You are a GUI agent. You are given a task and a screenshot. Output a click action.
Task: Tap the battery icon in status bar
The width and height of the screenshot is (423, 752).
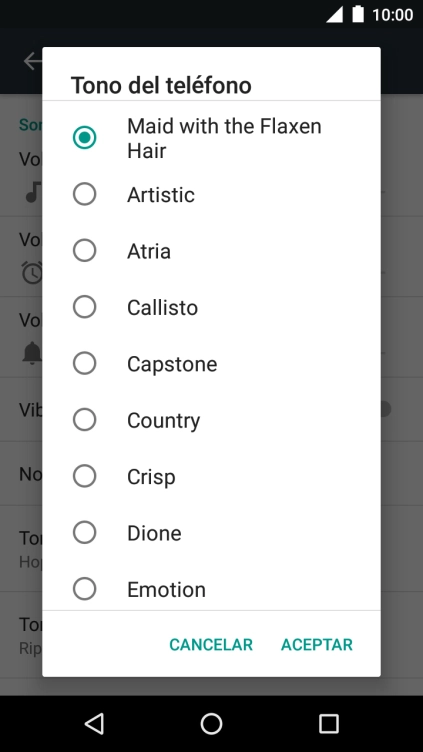point(358,14)
